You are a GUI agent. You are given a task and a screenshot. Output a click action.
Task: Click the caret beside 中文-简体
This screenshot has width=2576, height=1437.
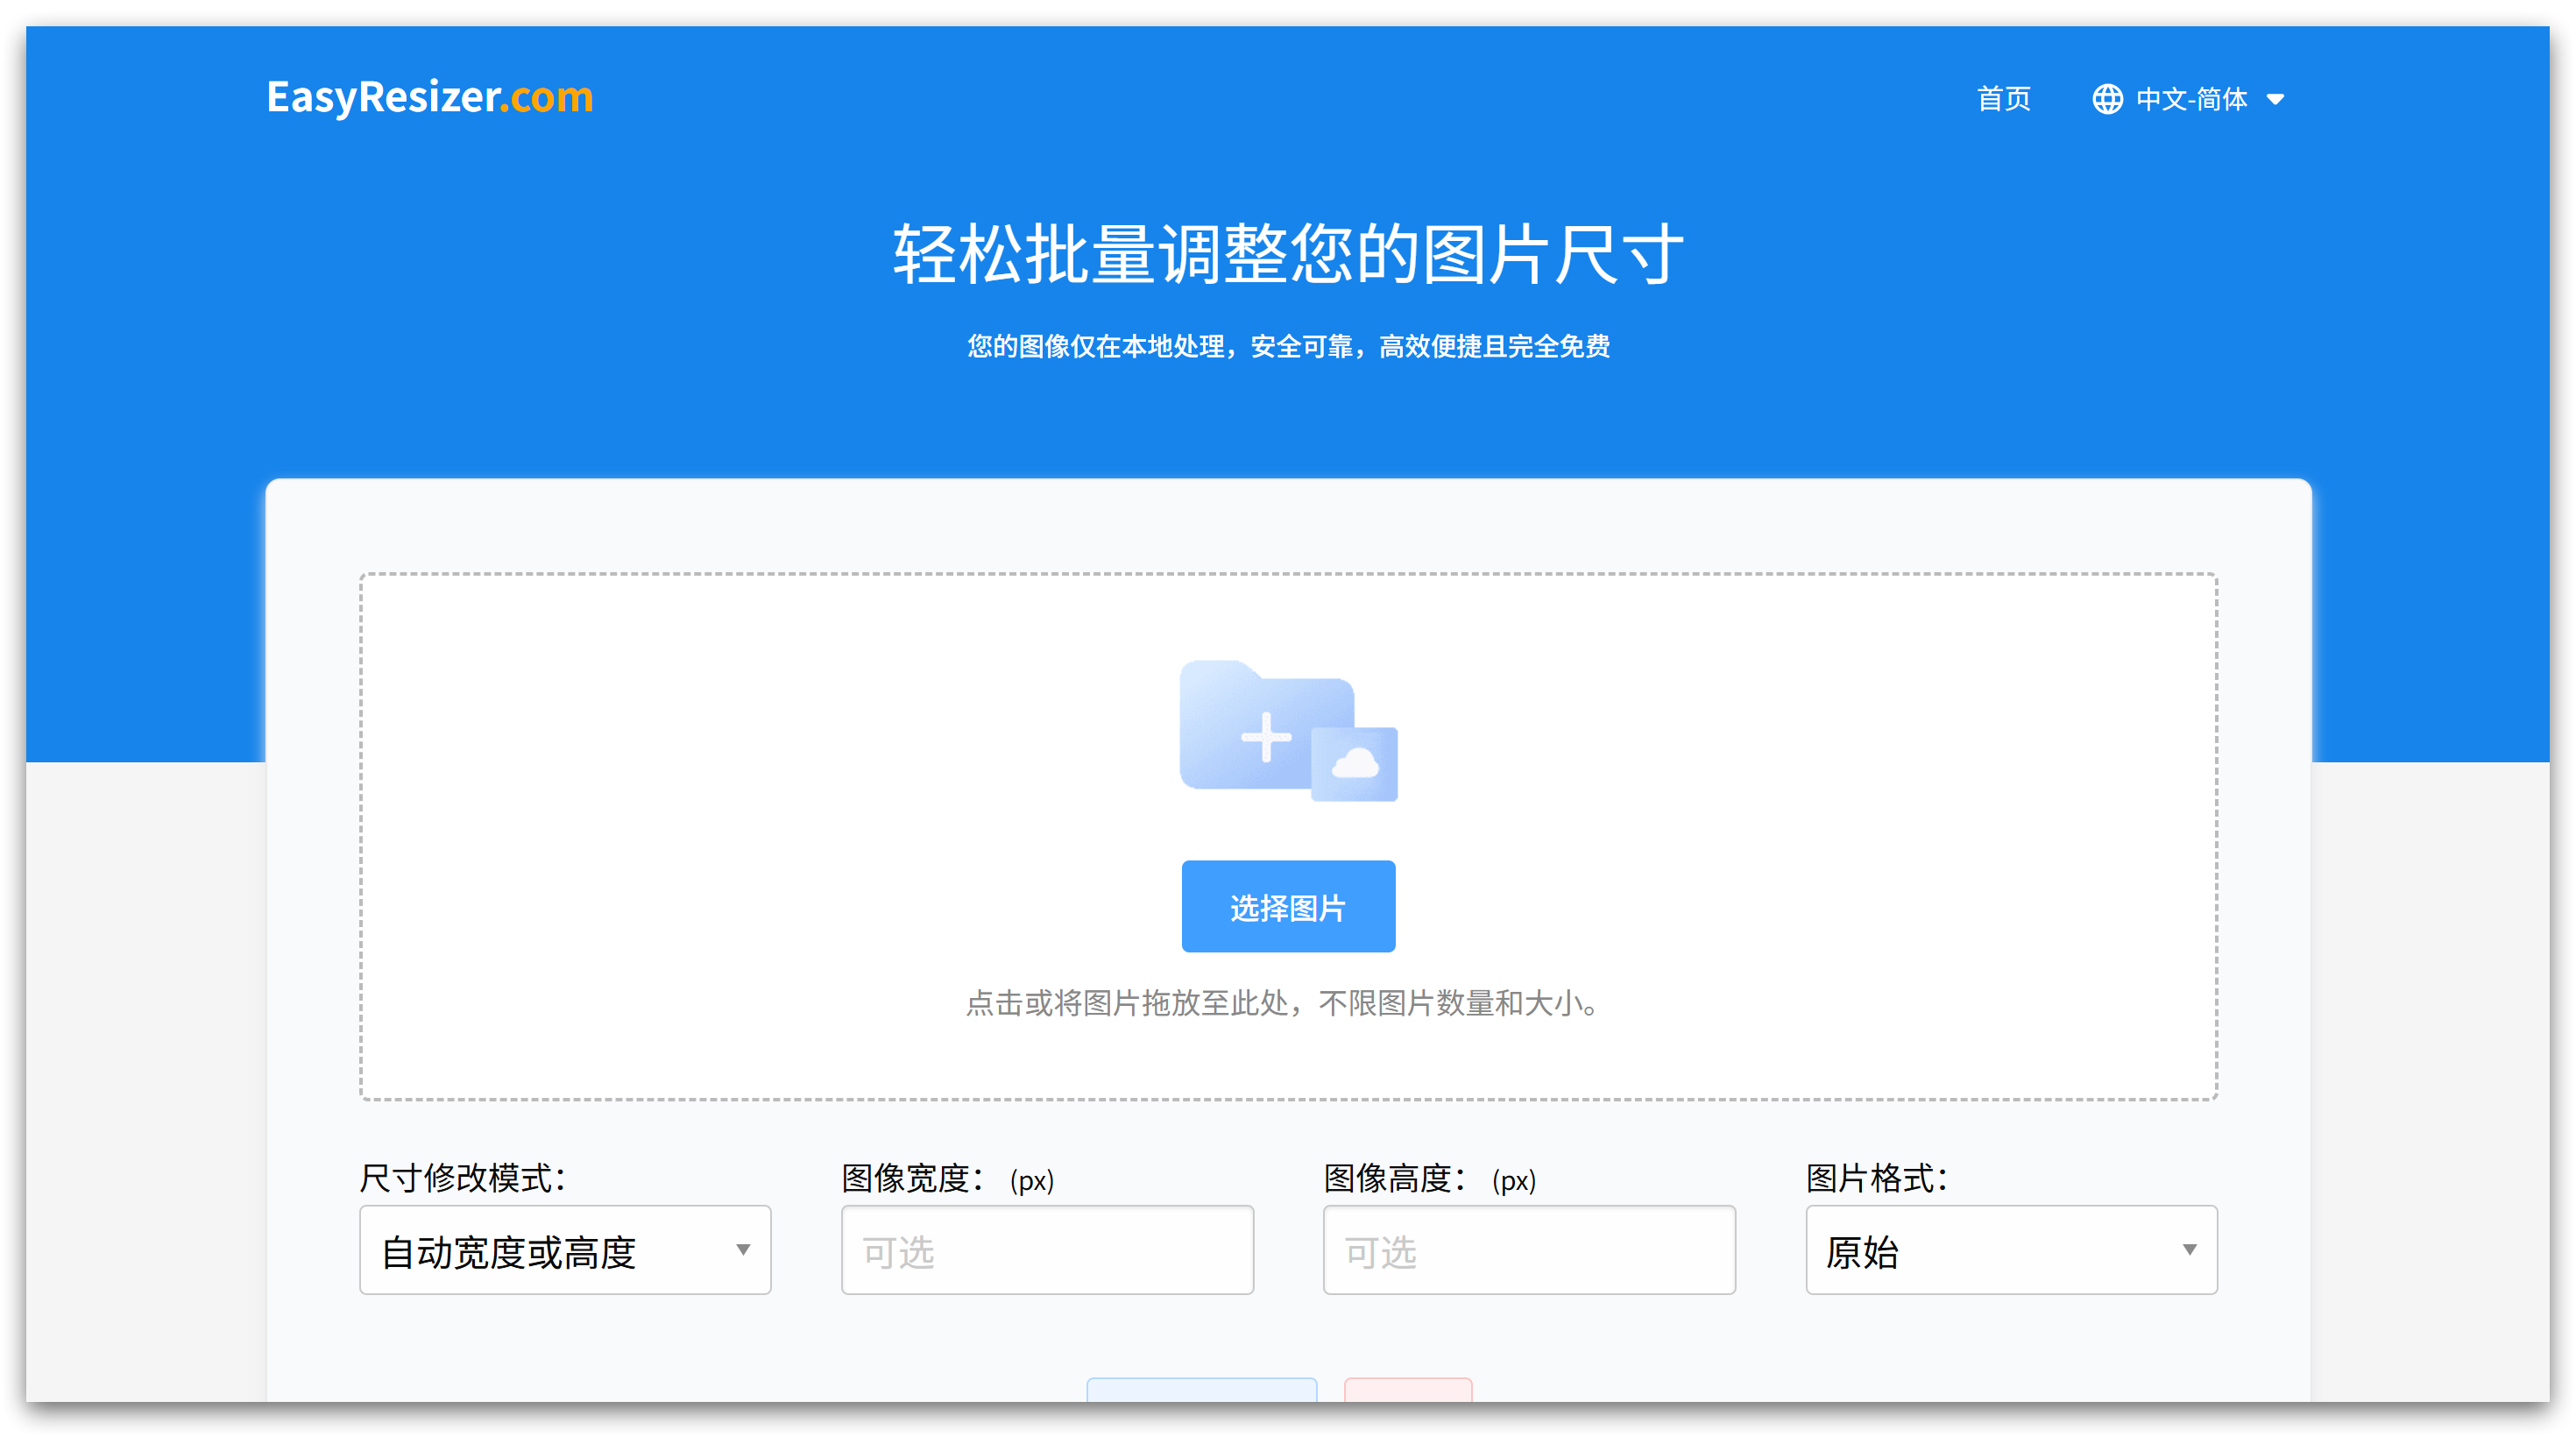click(2275, 100)
